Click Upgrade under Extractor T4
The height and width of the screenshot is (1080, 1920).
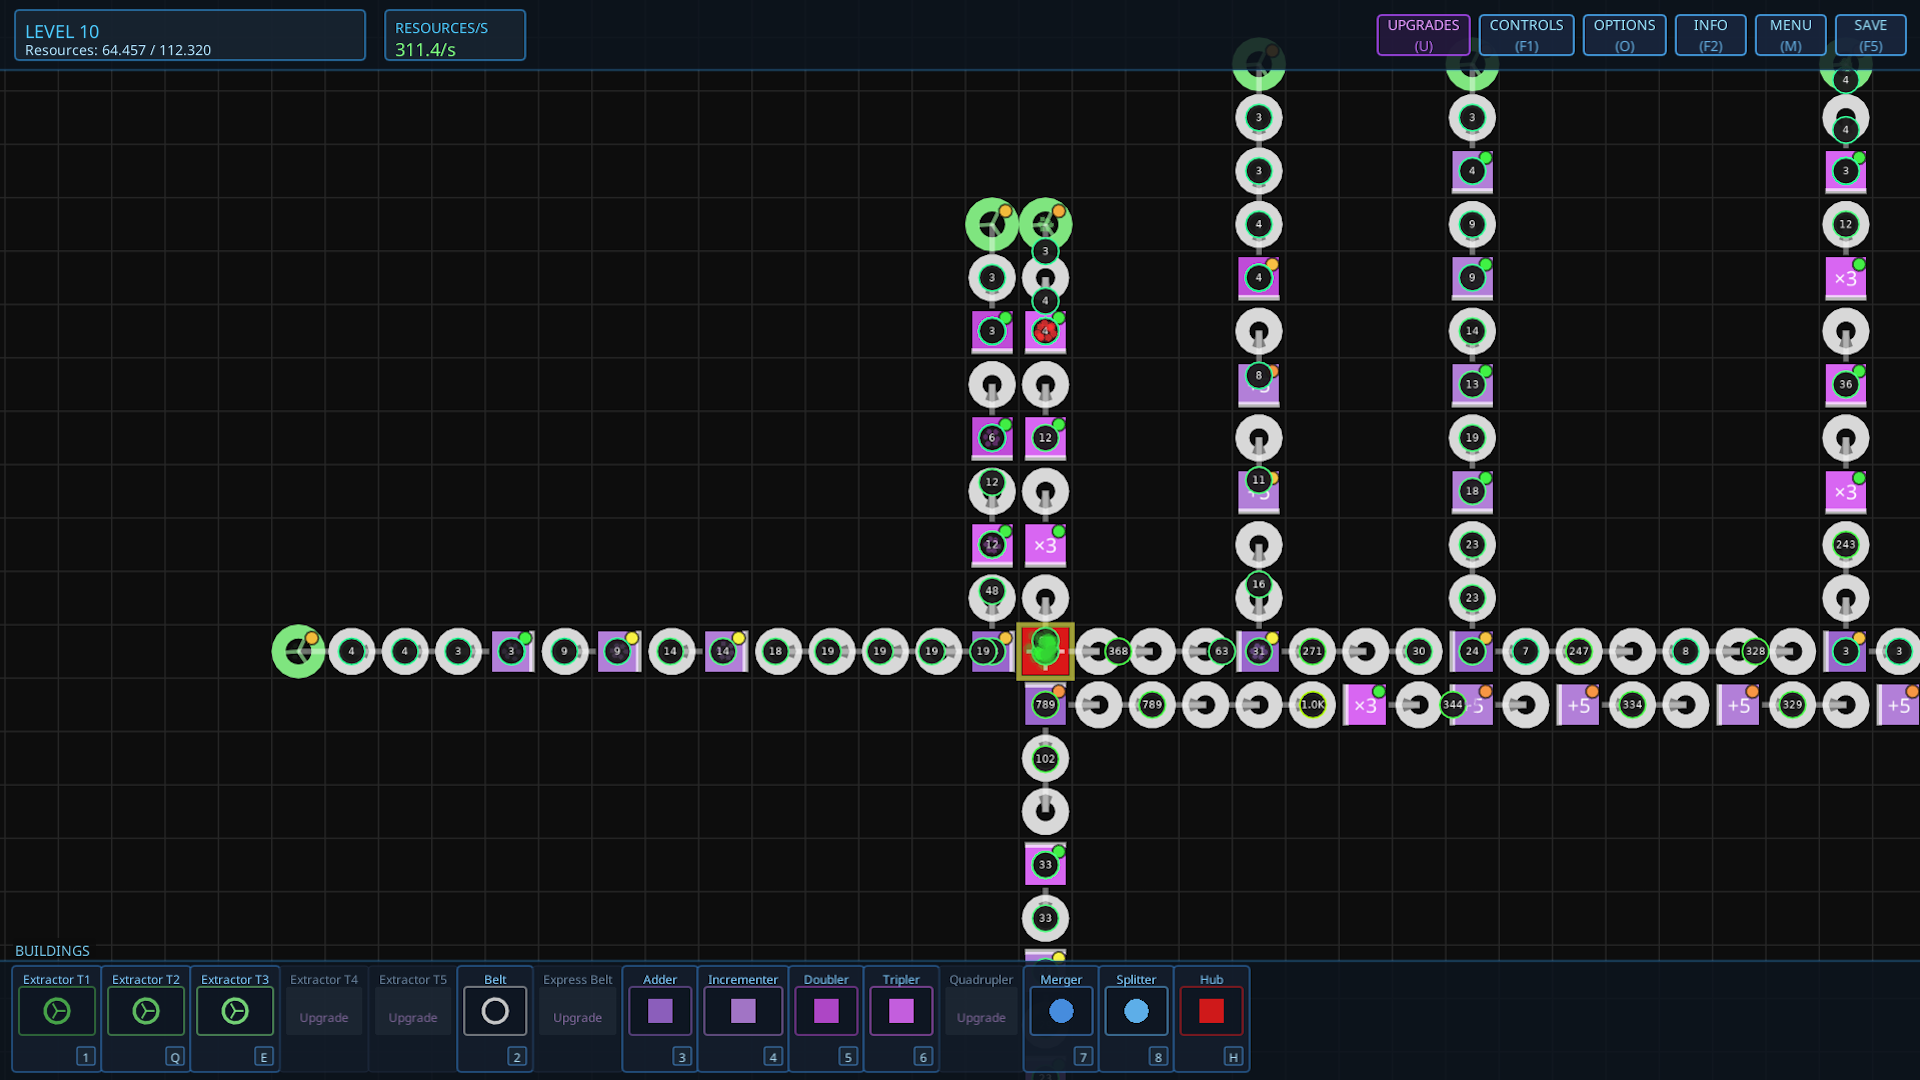click(324, 1017)
